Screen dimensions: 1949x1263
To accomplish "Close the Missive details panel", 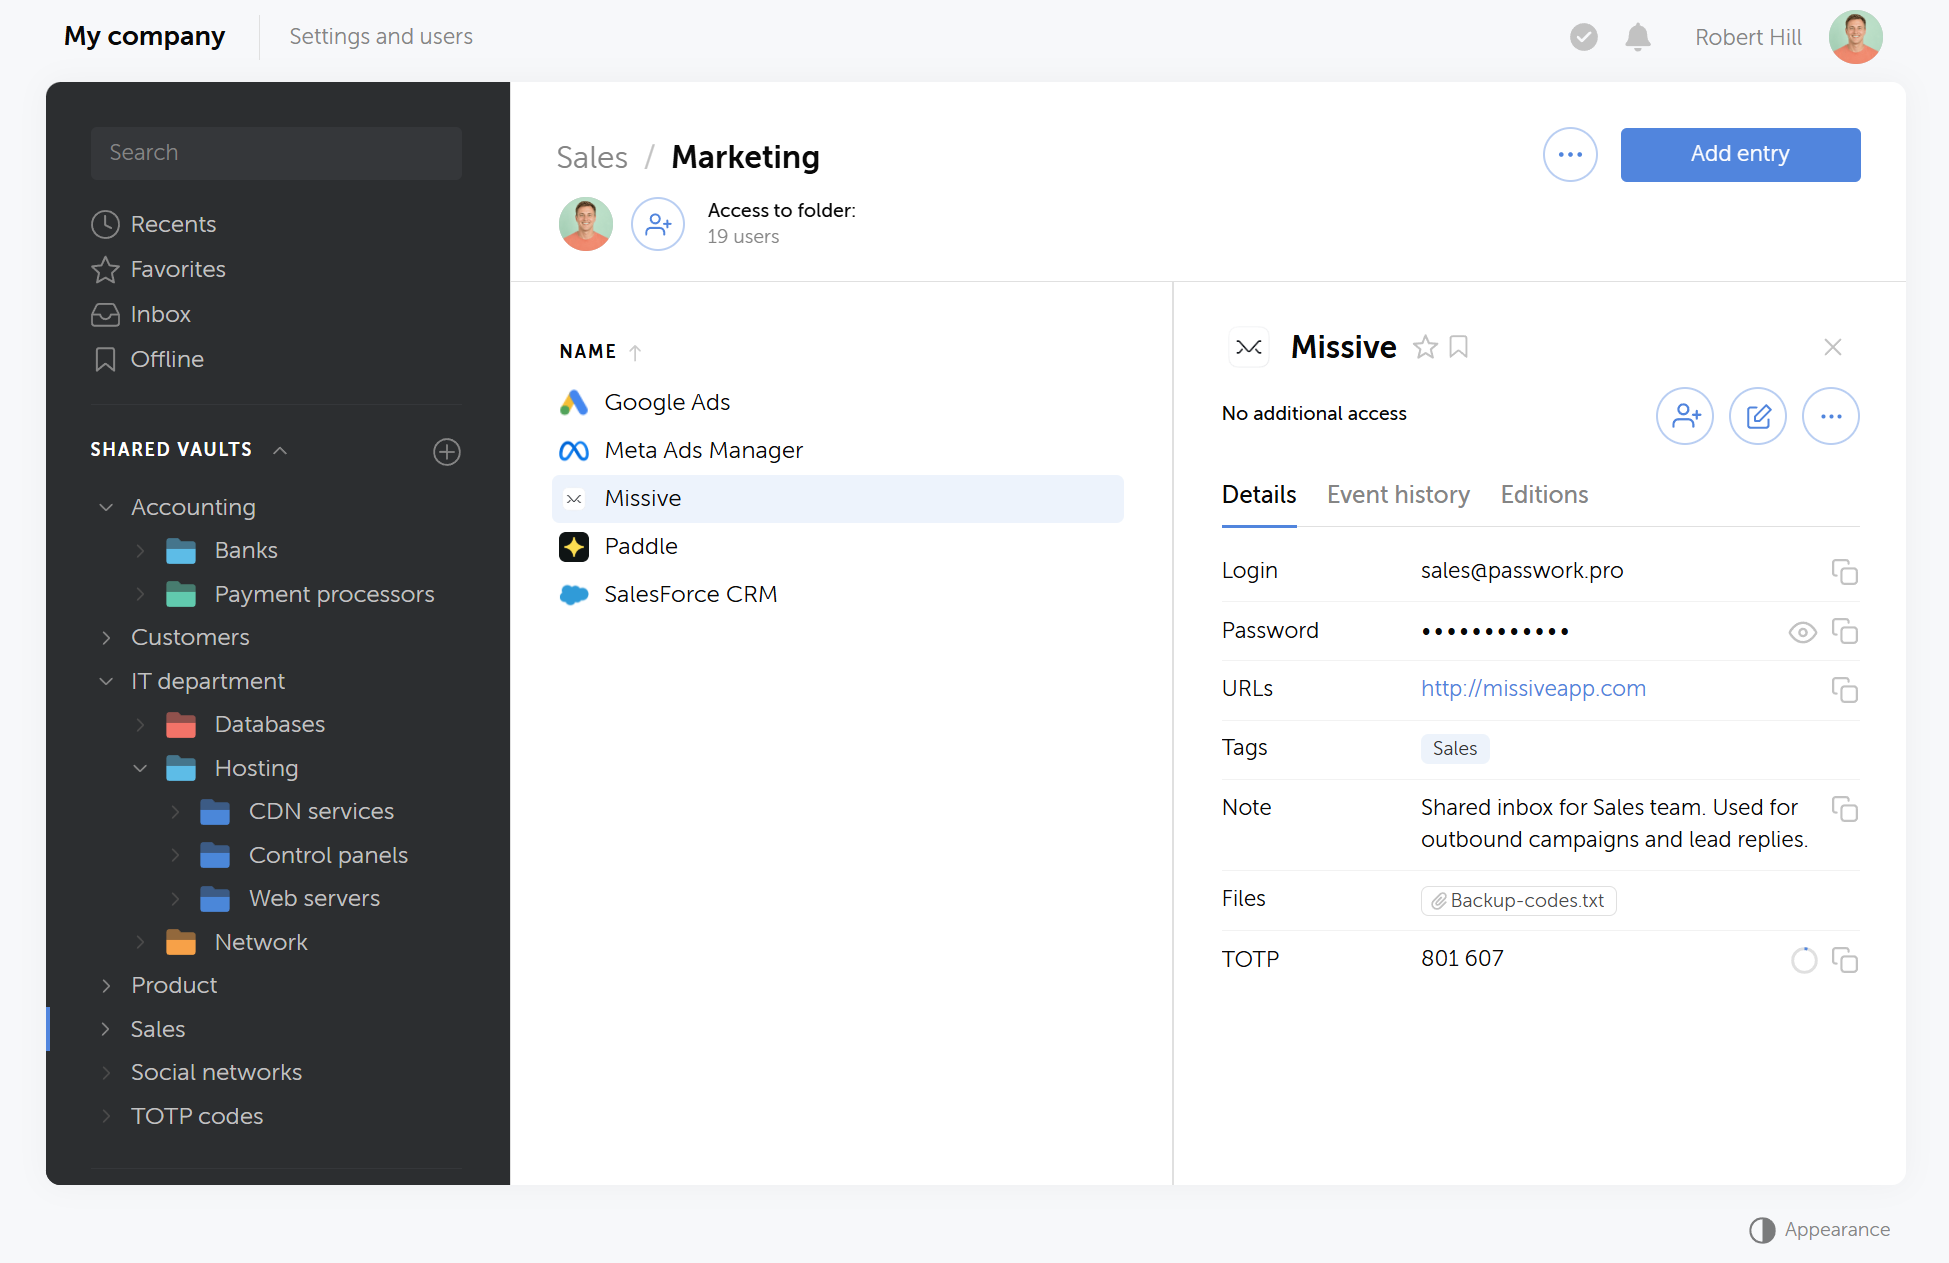I will (x=1833, y=347).
